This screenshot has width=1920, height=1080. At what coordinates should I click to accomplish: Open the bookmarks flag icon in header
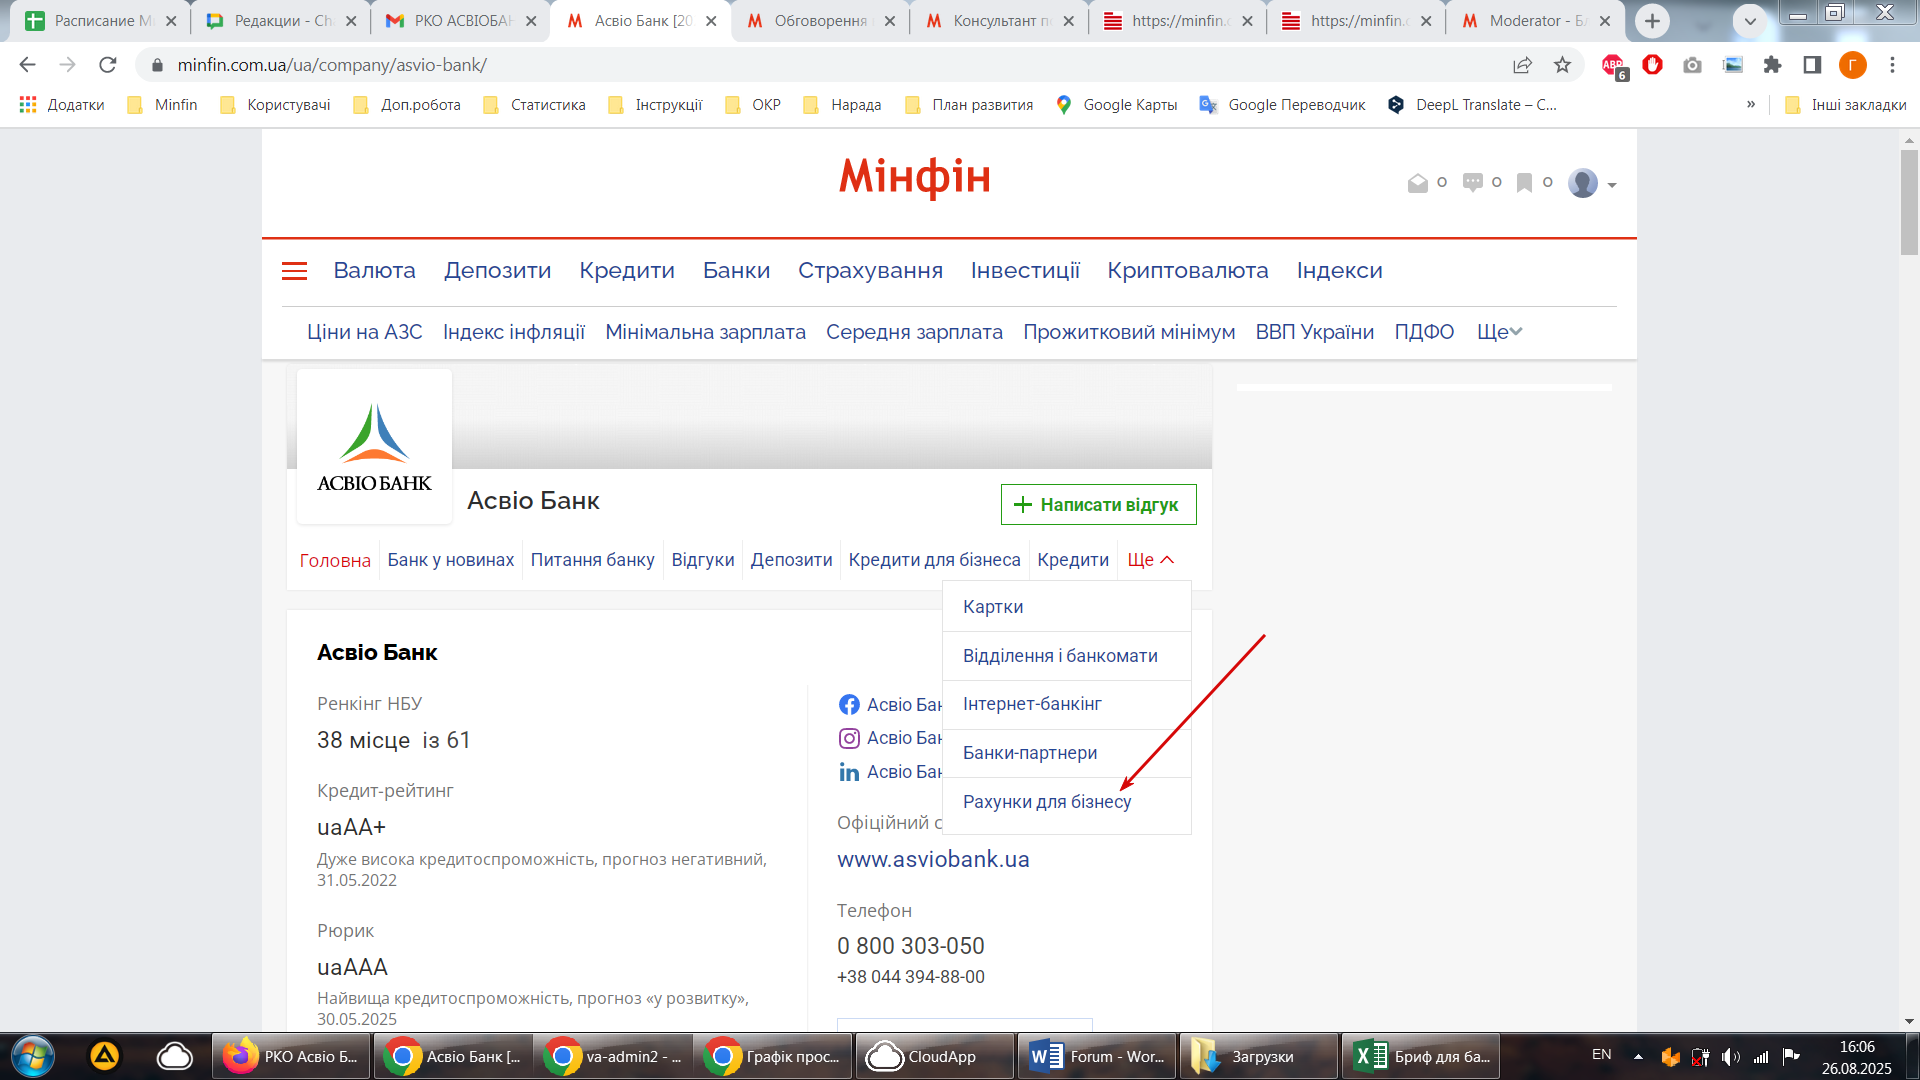1524,183
